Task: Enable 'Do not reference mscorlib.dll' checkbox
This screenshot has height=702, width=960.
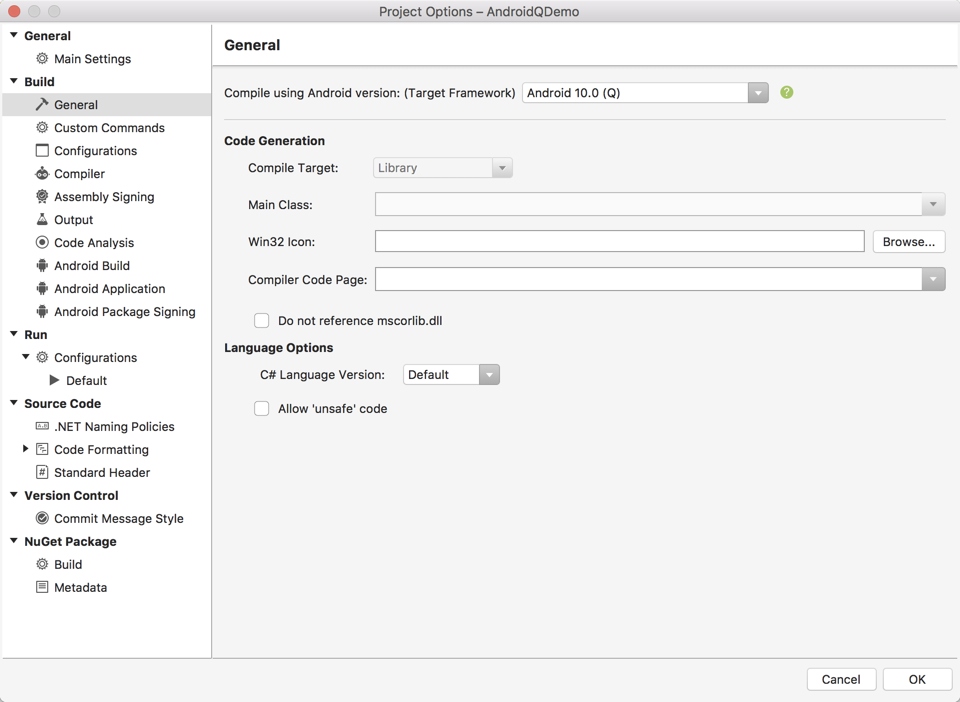Action: [262, 321]
